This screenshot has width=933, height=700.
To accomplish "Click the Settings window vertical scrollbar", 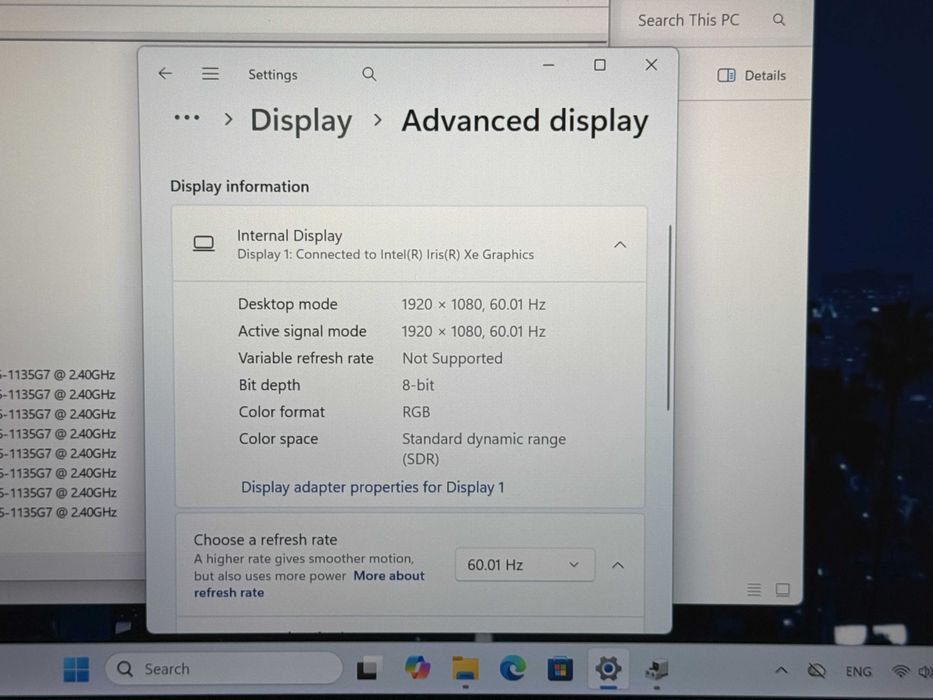I will 669,317.
